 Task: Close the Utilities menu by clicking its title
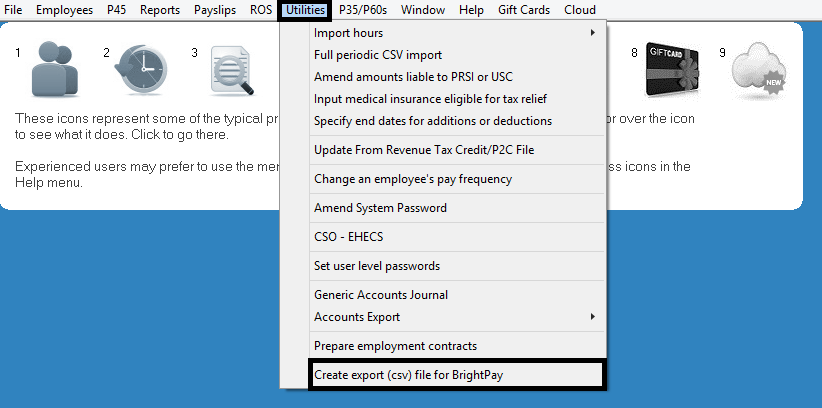(305, 10)
